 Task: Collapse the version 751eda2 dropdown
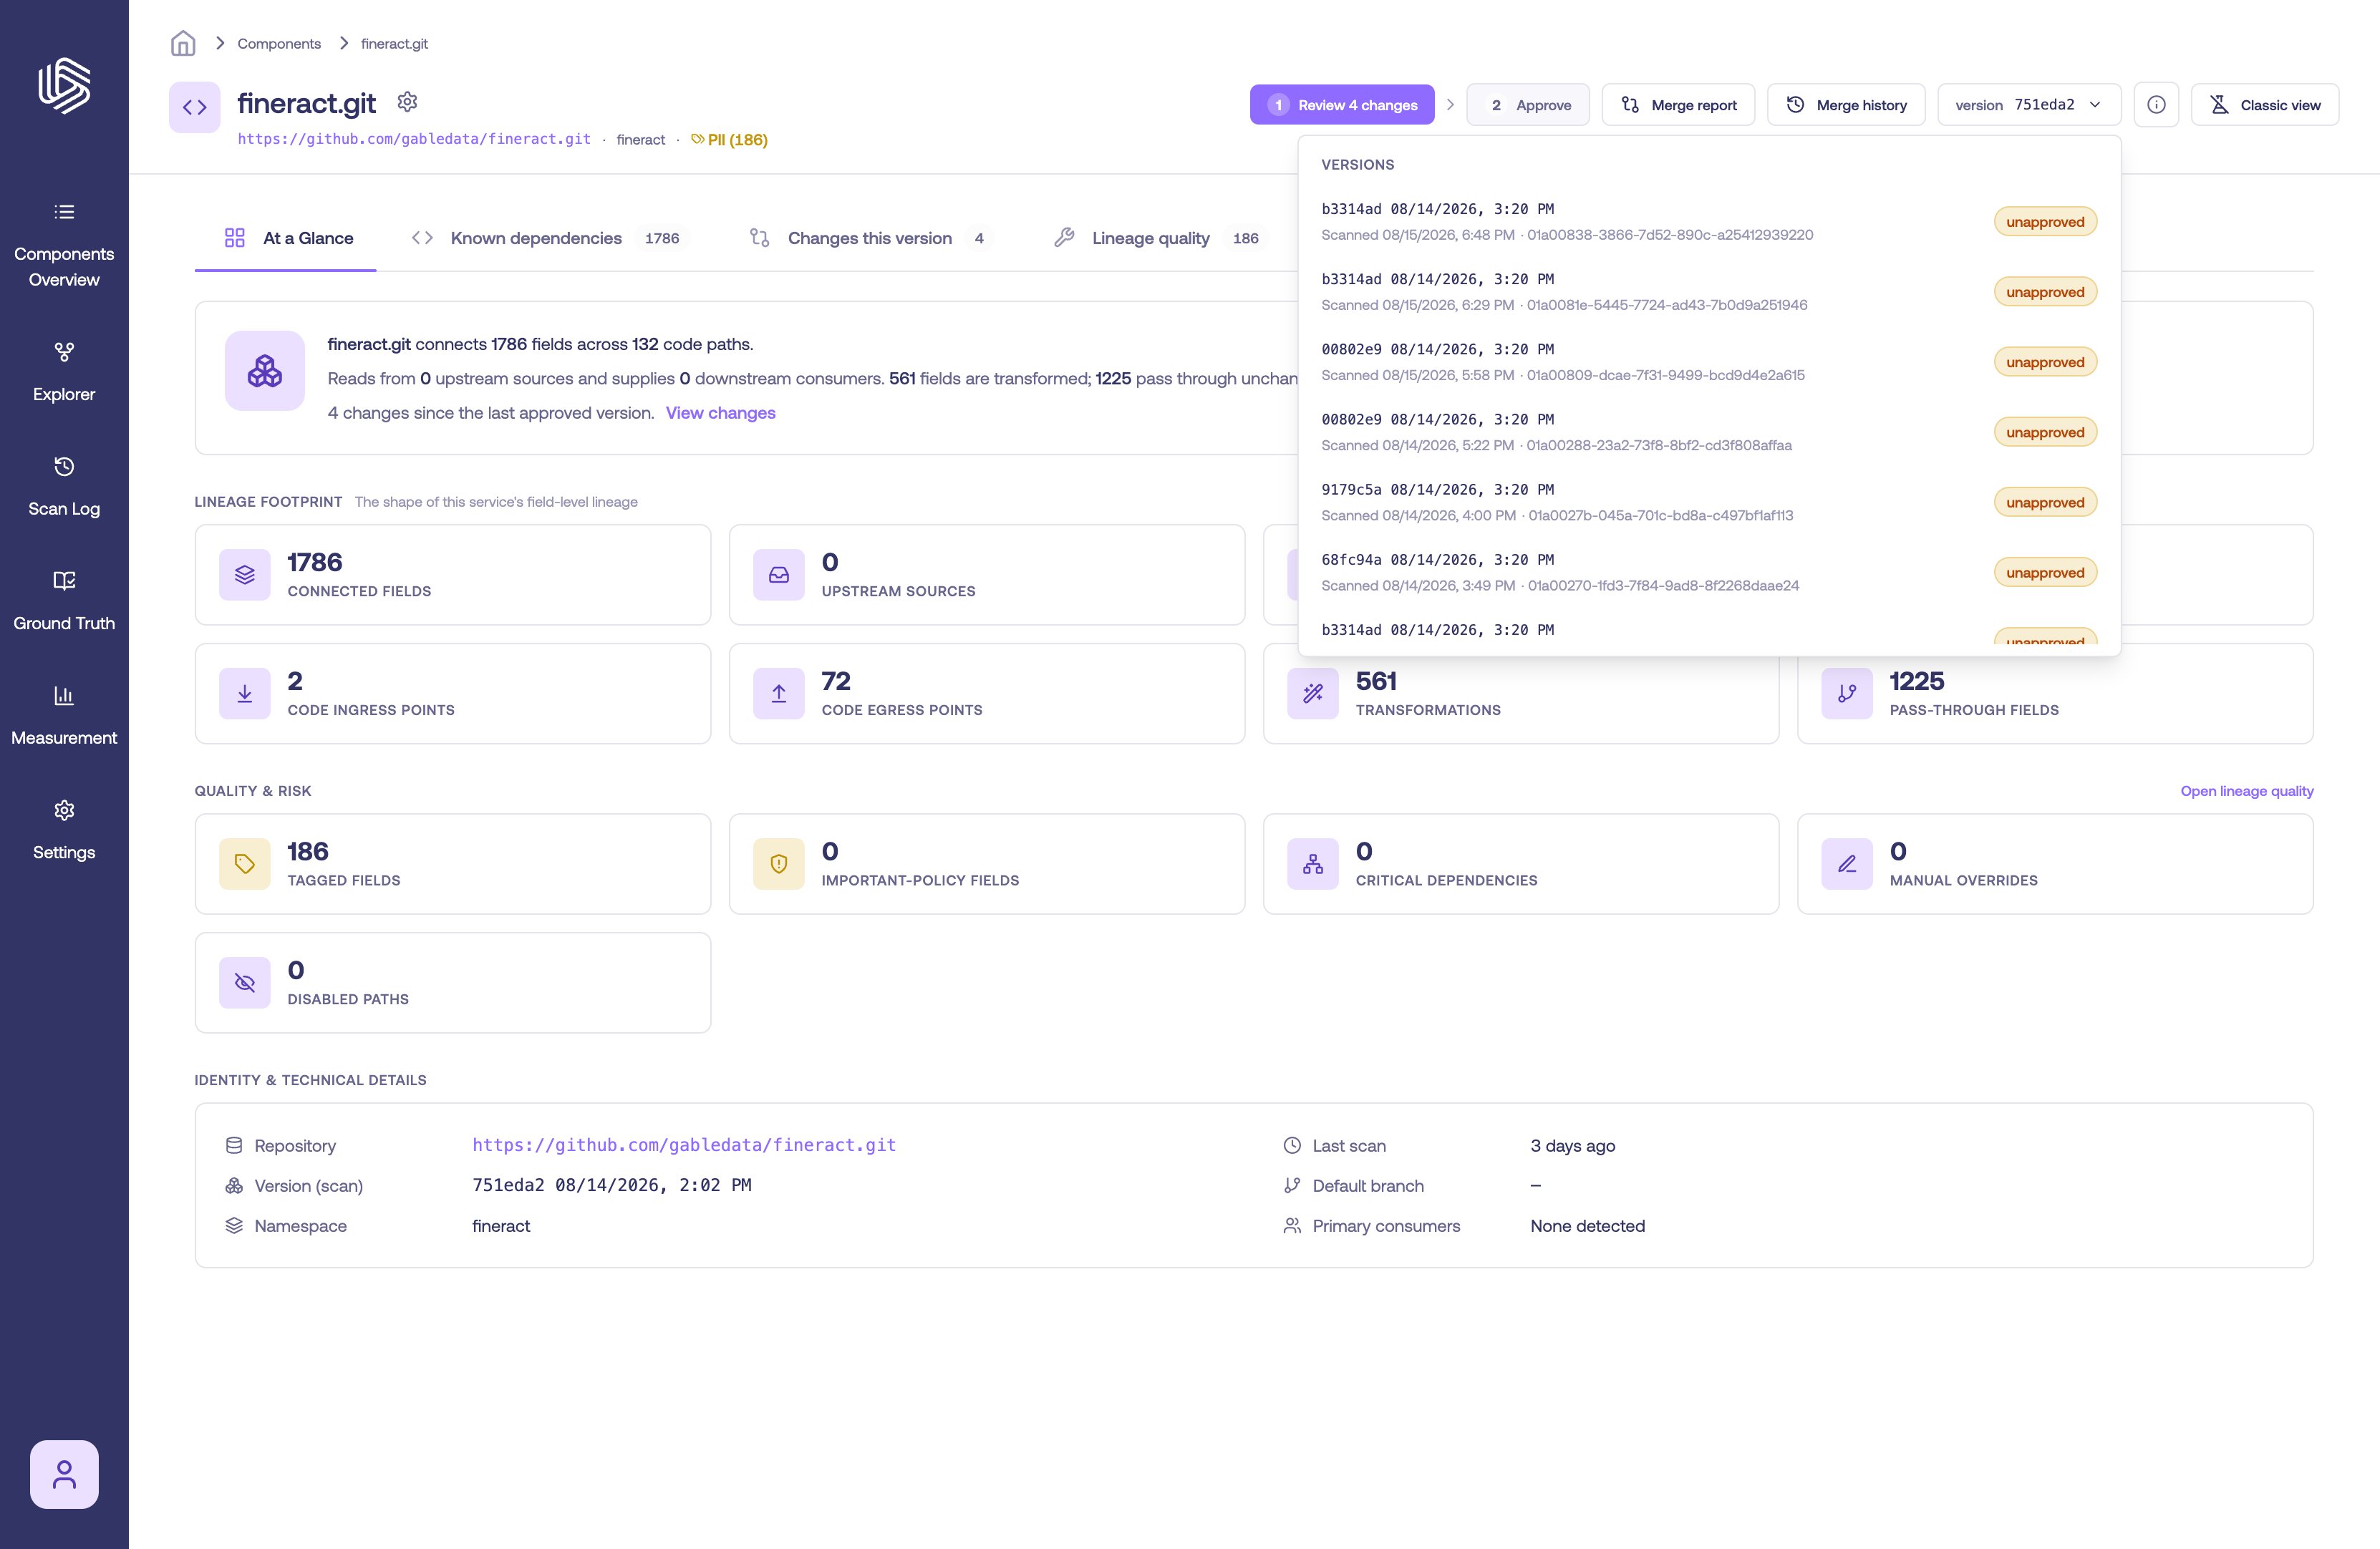point(2029,105)
